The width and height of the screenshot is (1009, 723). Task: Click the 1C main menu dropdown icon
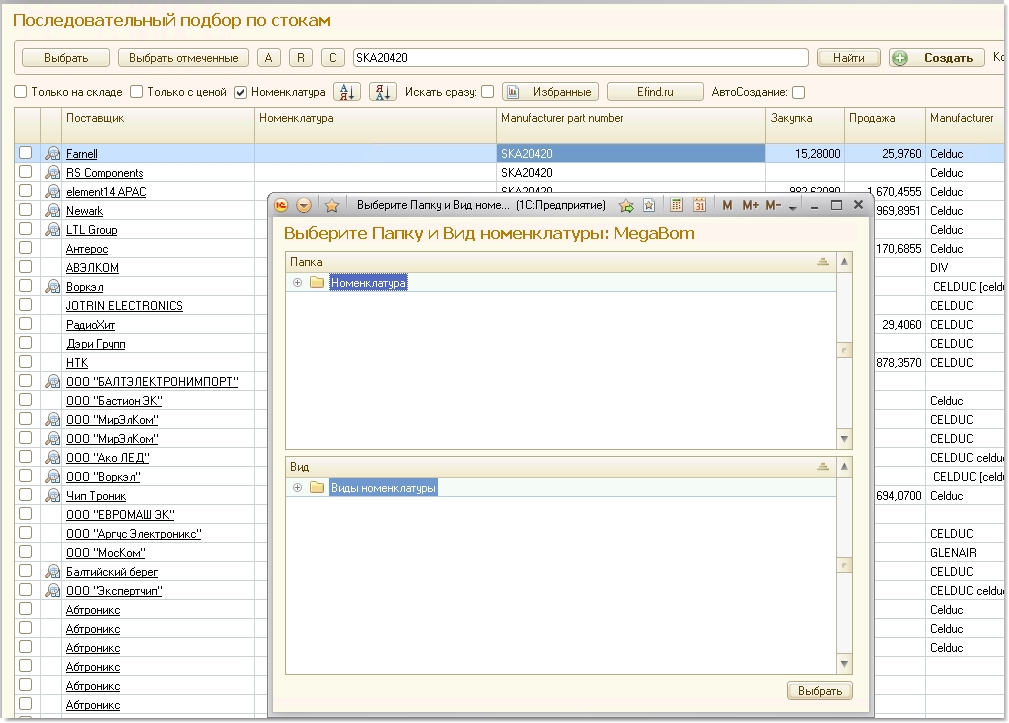(x=304, y=205)
